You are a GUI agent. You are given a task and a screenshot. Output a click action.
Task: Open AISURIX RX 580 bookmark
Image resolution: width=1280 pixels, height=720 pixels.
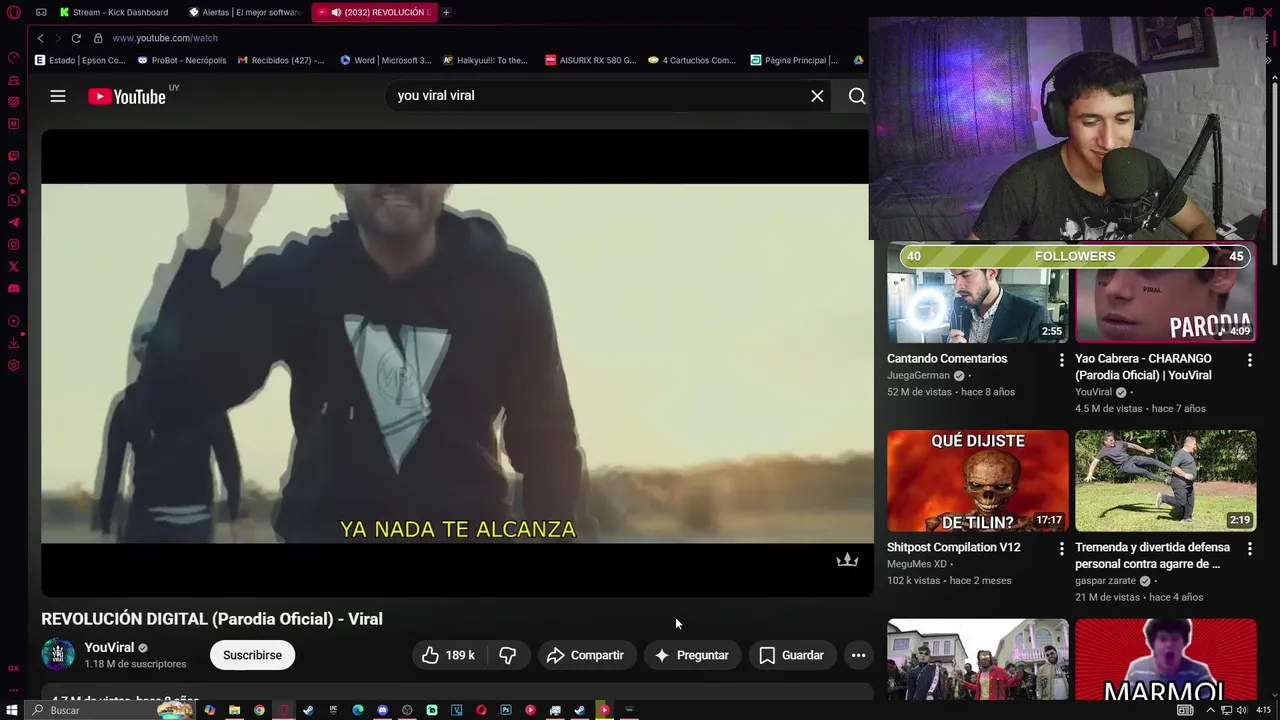pyautogui.click(x=590, y=60)
